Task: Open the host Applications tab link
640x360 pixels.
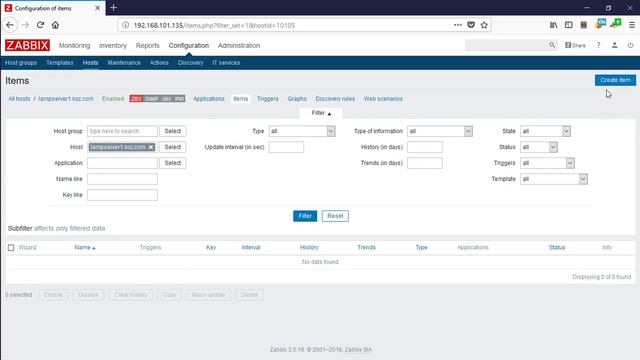Action: click(x=209, y=99)
